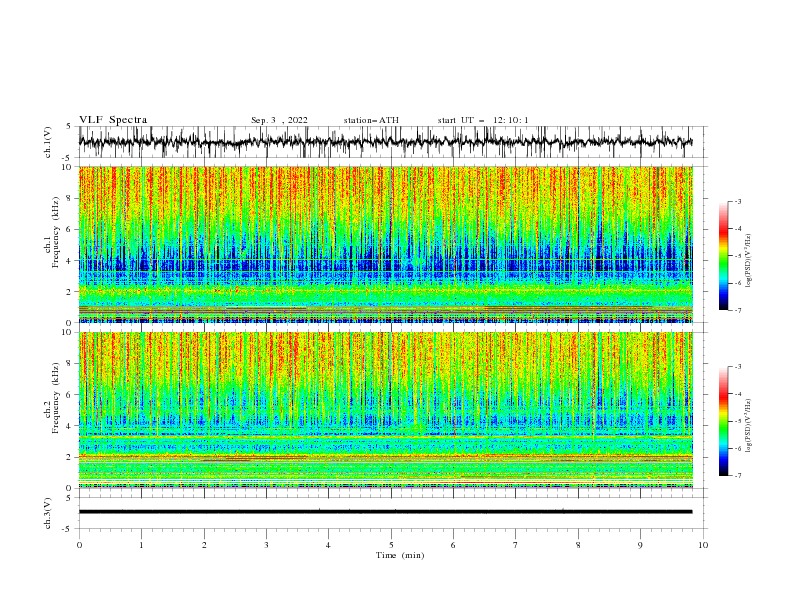Click the flat ch.3 voltage trace line
Image resolution: width=792 pixels, height=612 pixels.
pos(385,512)
